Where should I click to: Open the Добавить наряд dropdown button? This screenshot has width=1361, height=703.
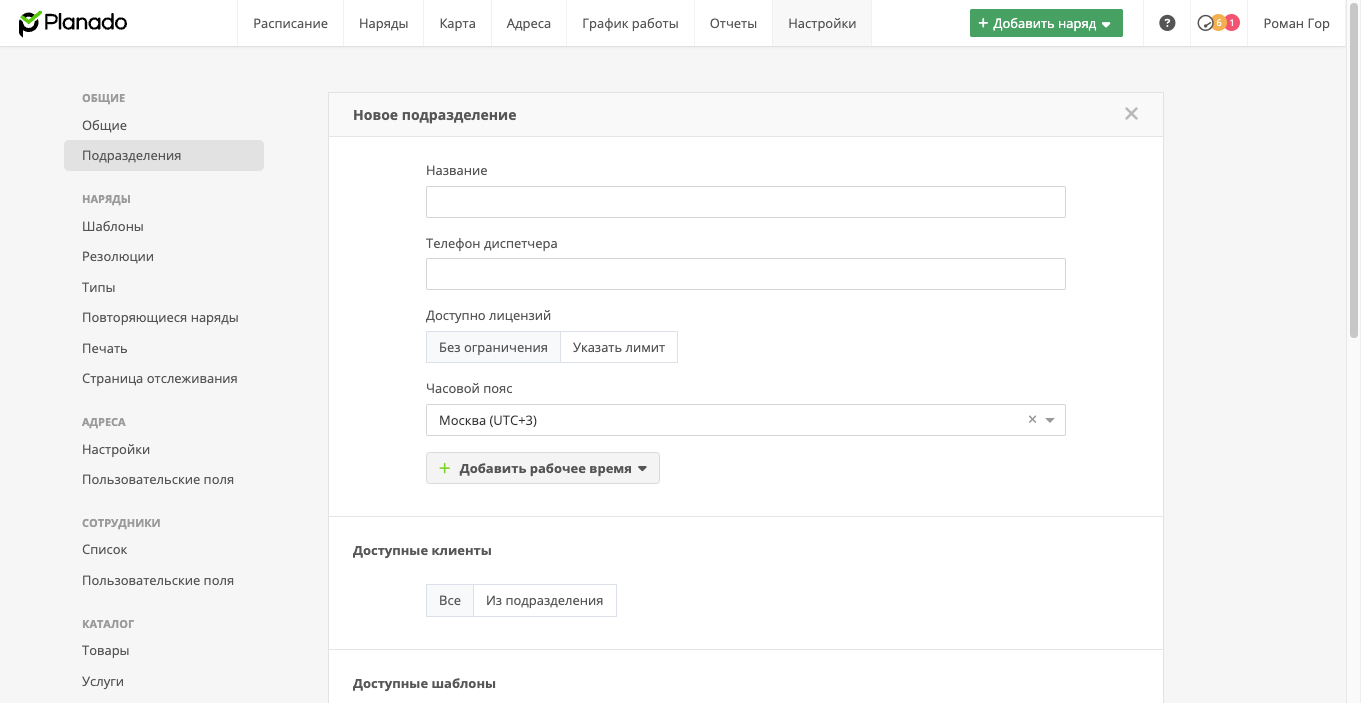(x=1046, y=23)
